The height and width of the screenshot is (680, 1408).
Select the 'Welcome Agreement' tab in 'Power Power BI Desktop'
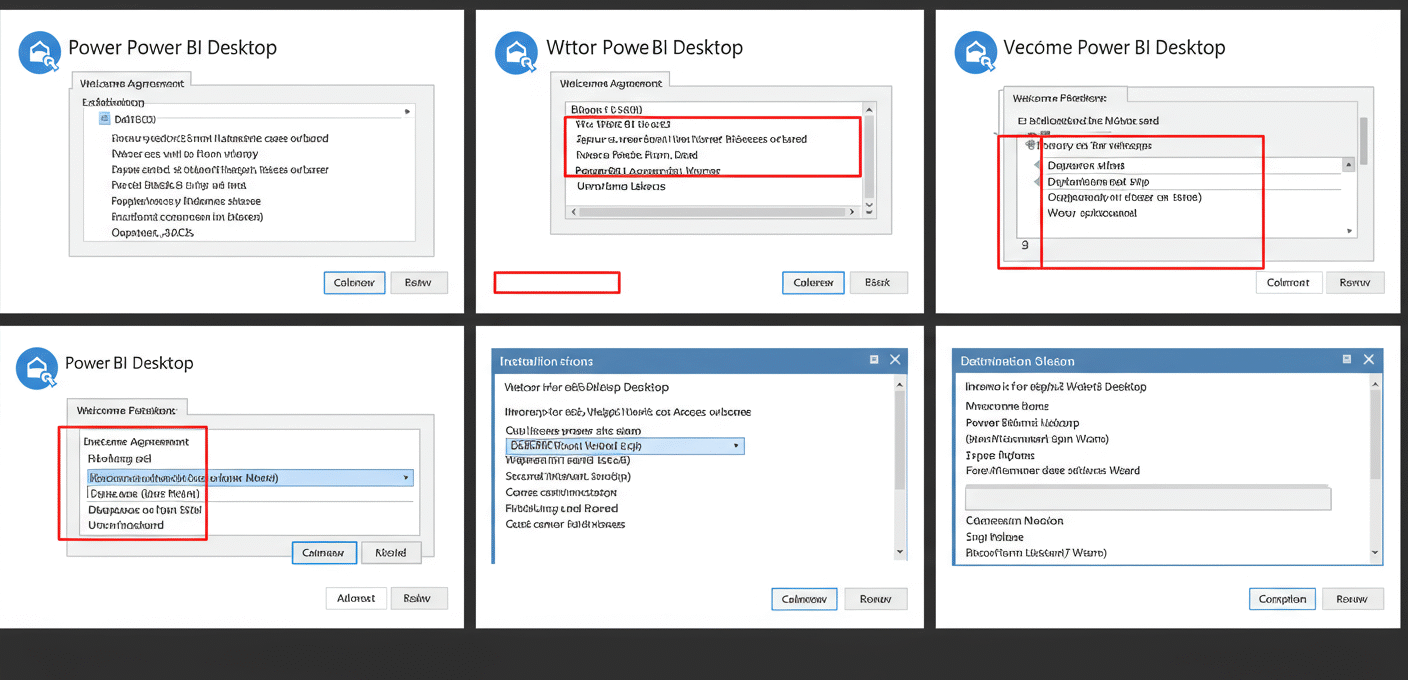(131, 84)
